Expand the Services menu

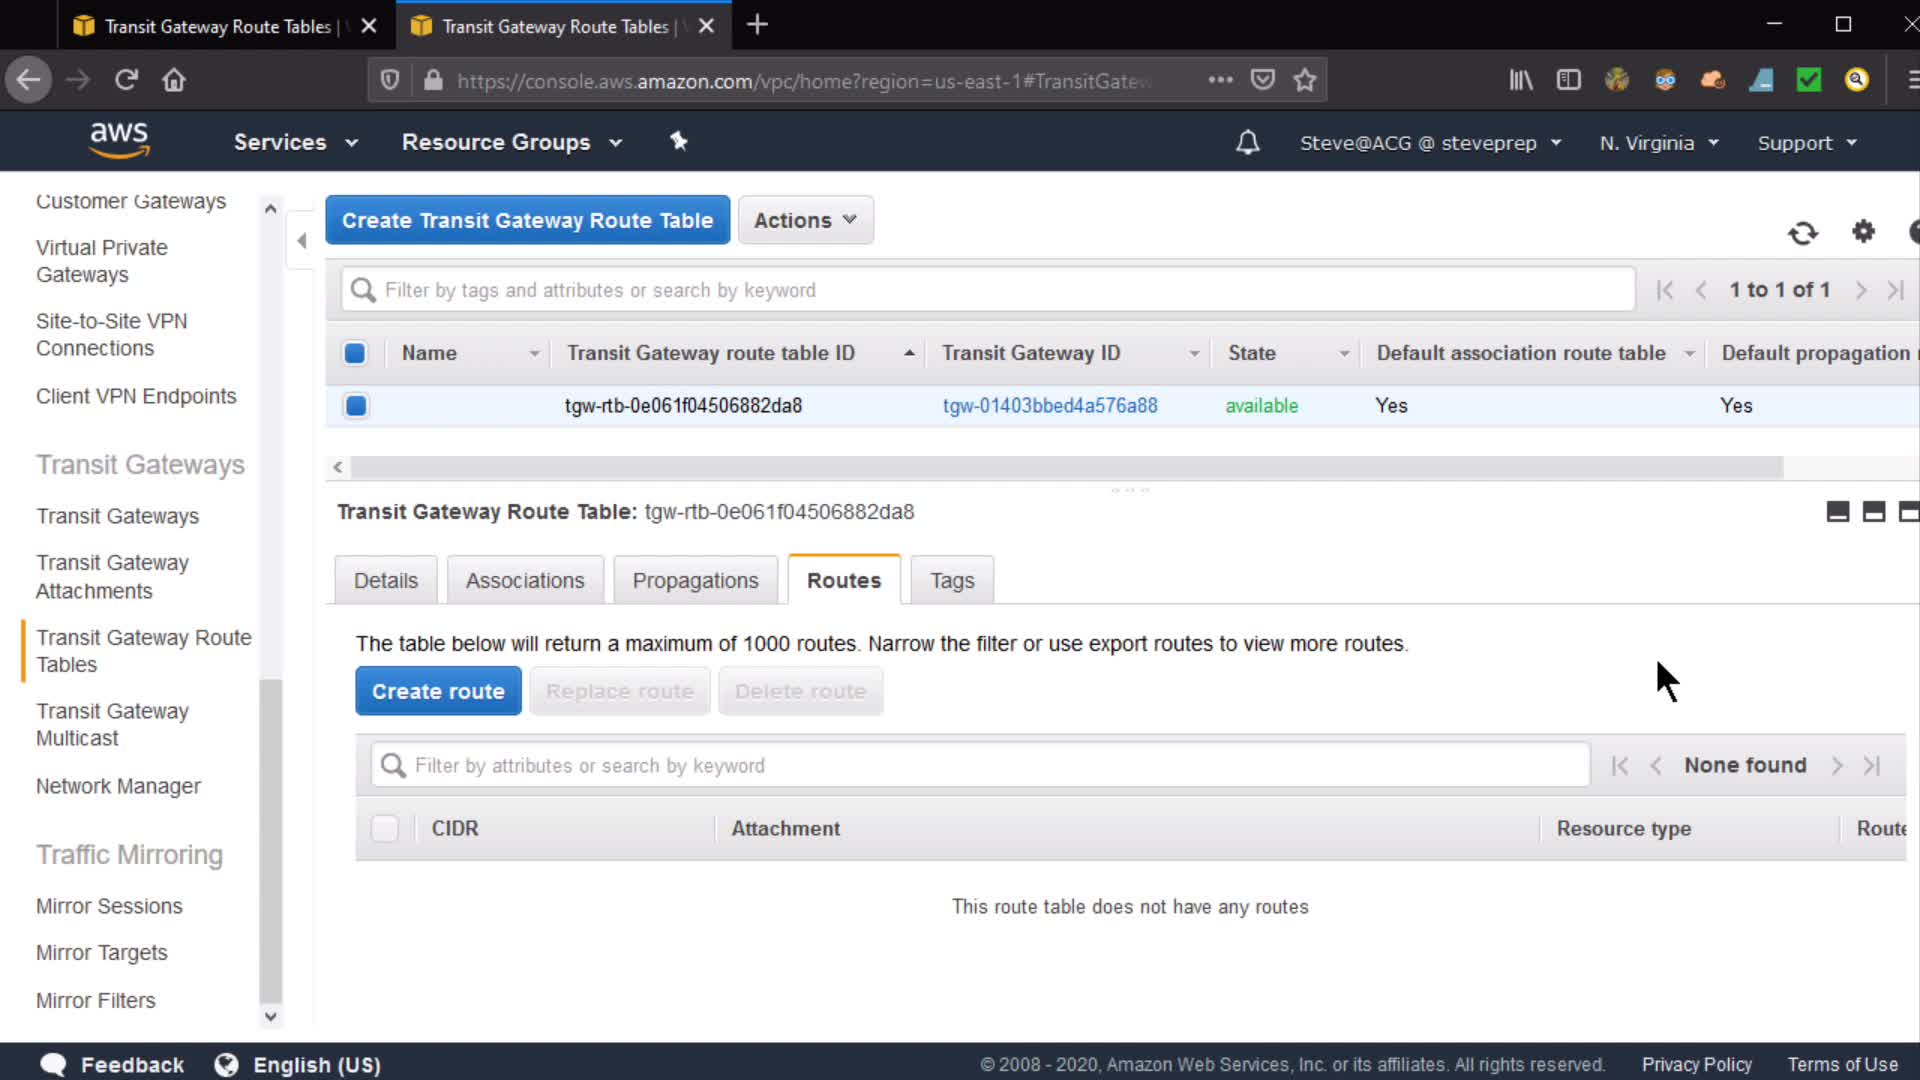point(295,142)
